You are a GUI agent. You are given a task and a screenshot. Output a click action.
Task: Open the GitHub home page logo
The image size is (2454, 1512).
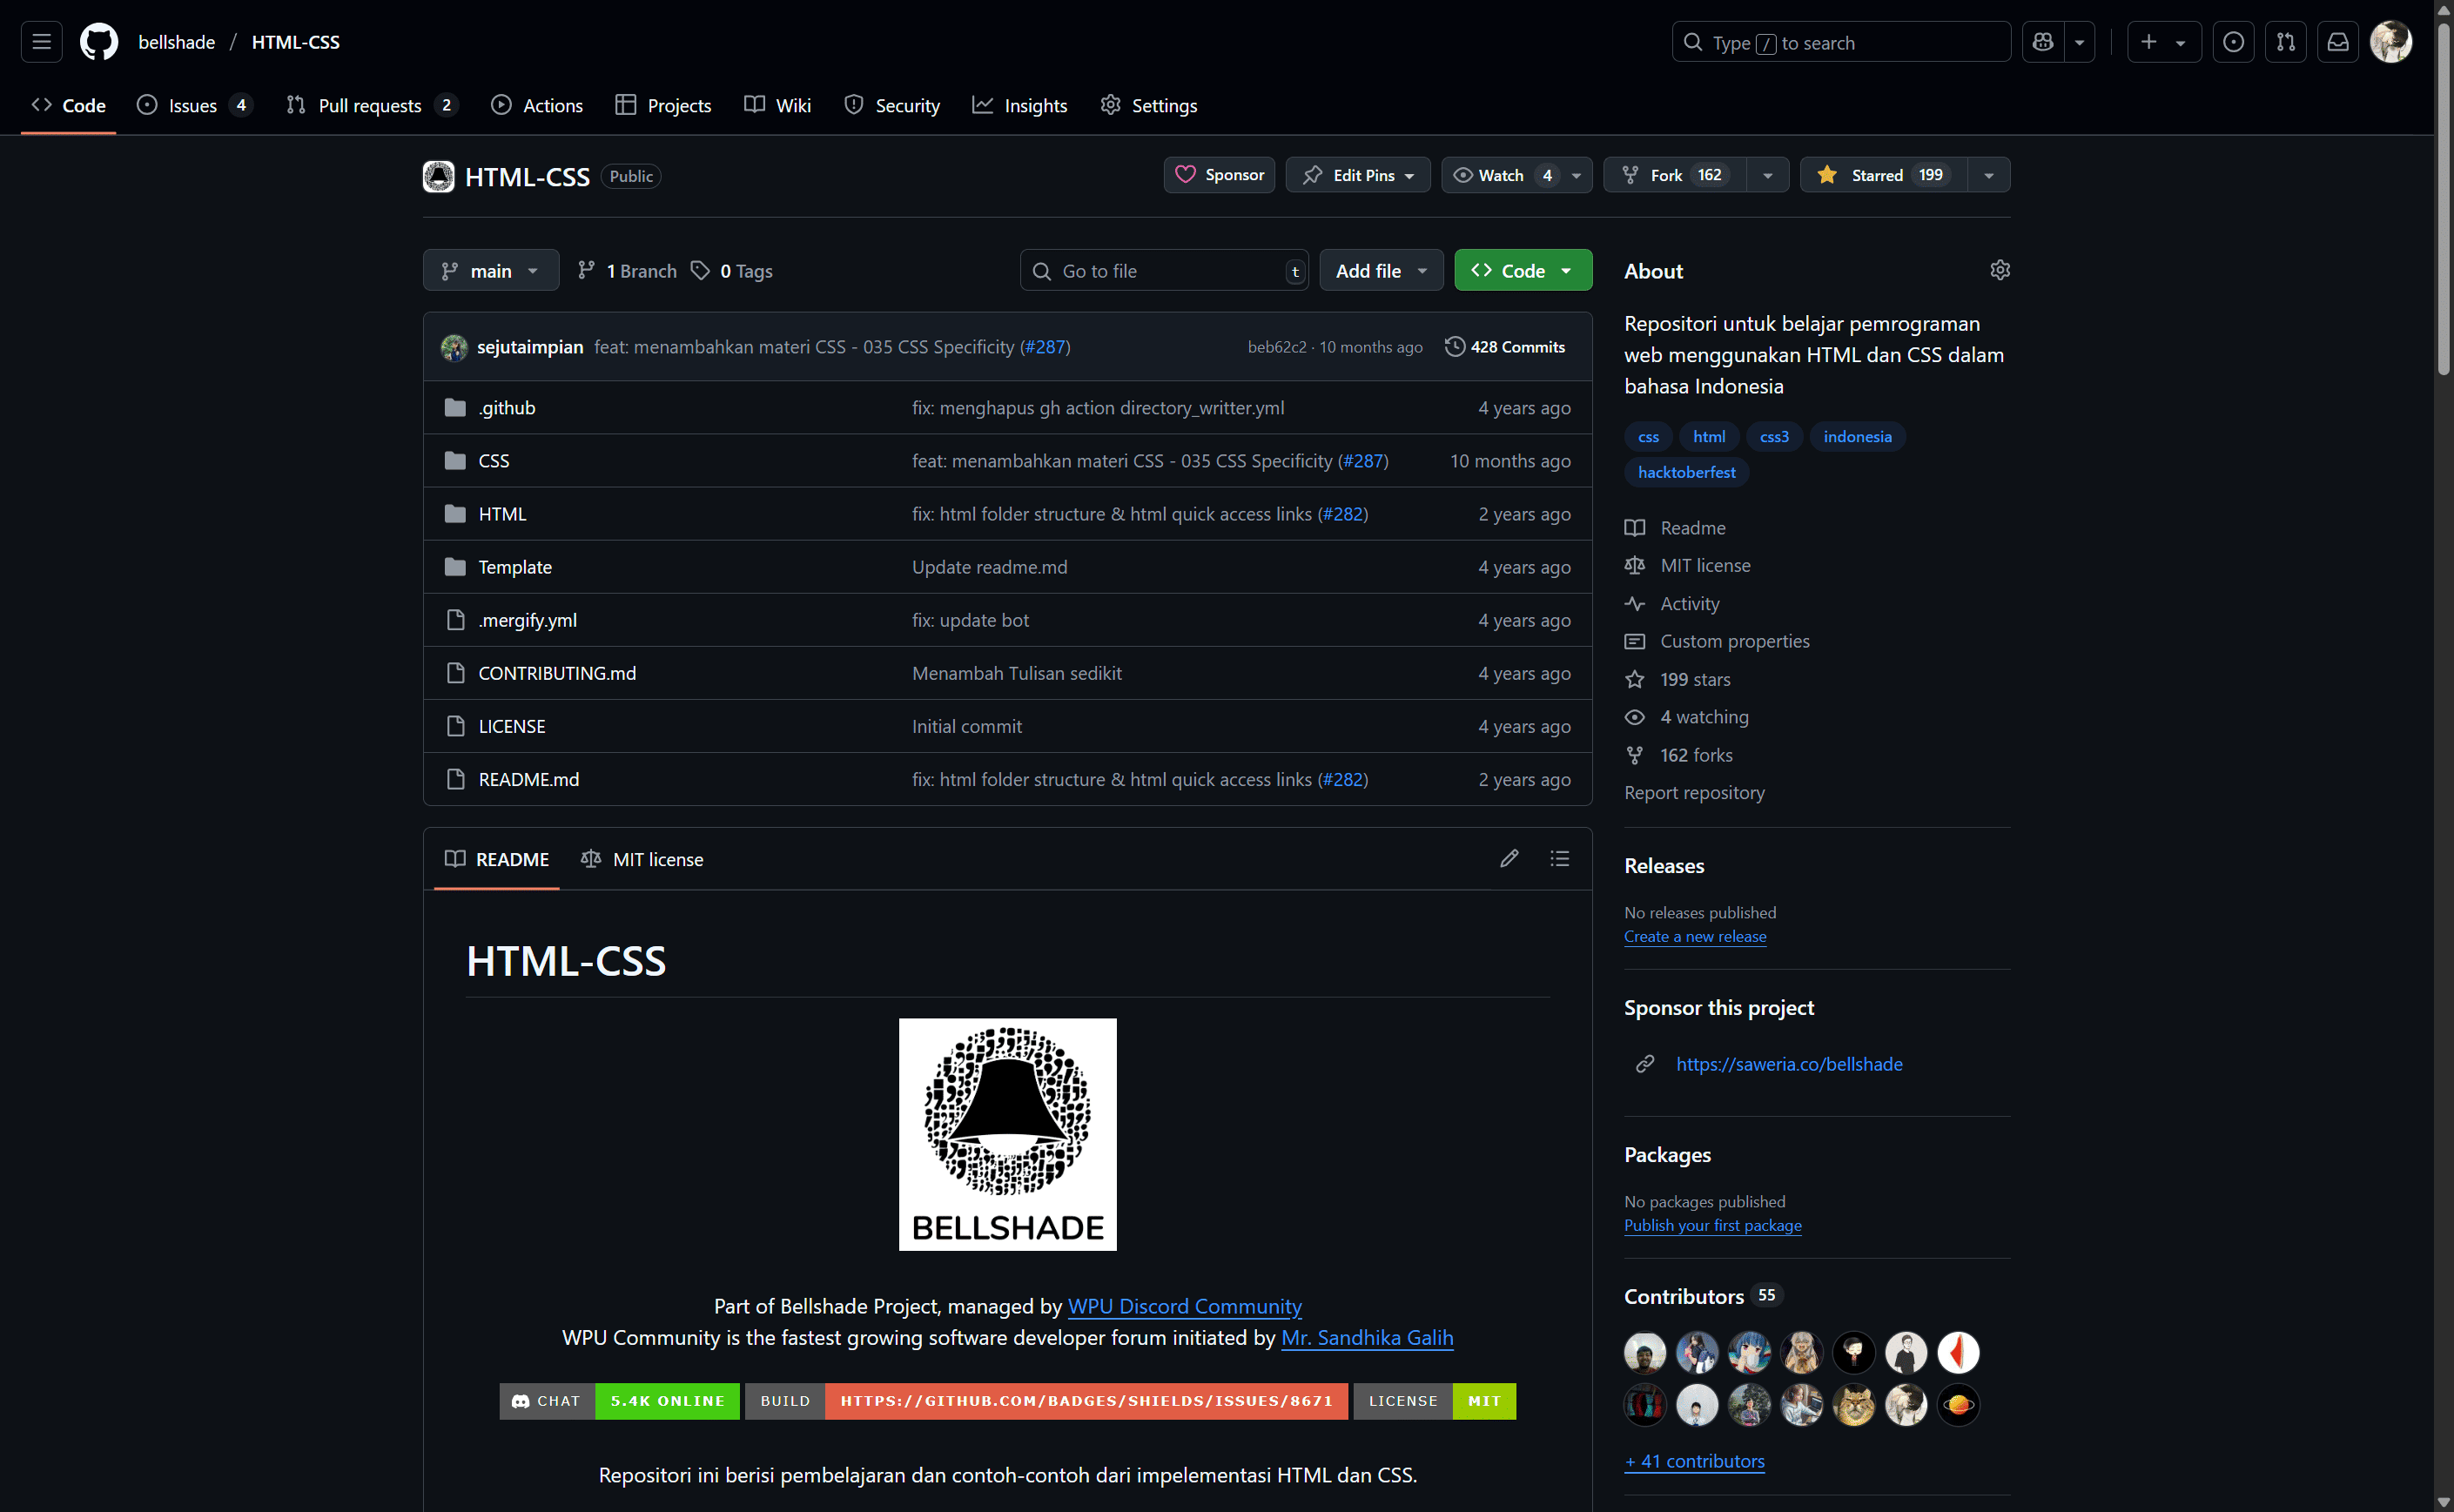pos(98,41)
